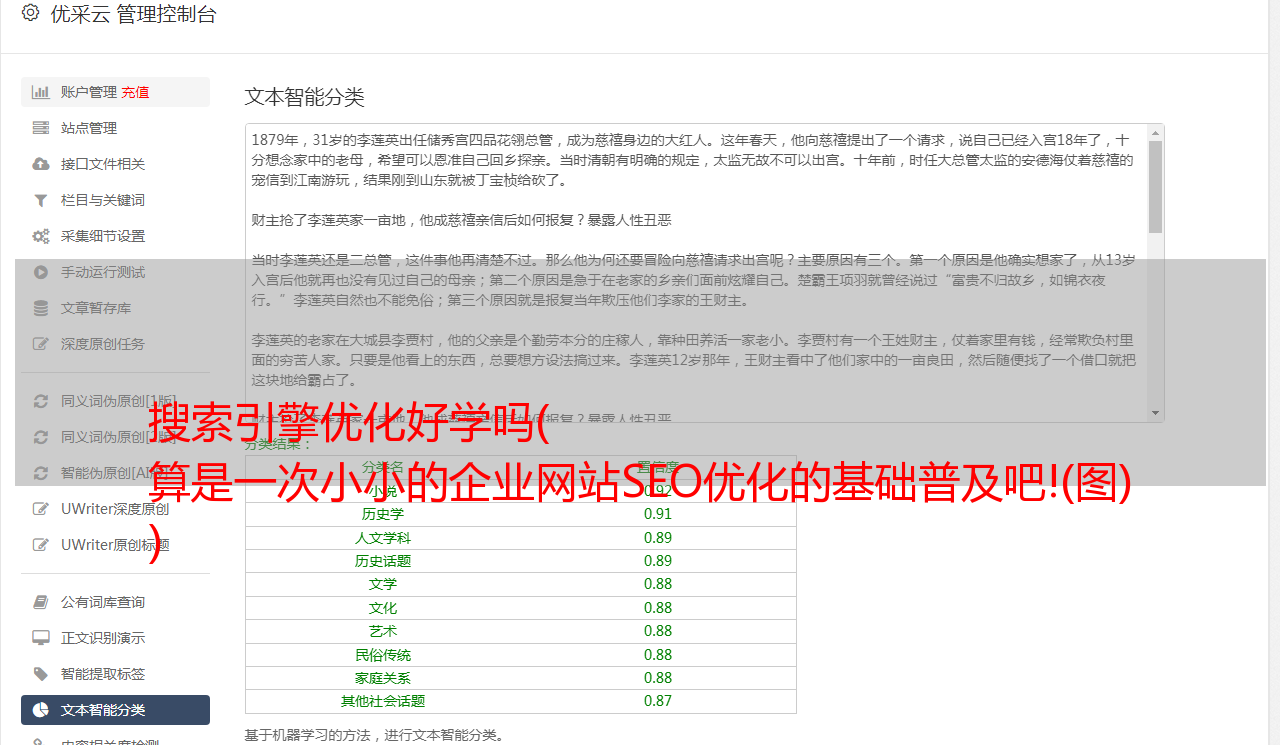Click the 0.88 value in 艺术 row

[x=658, y=631]
